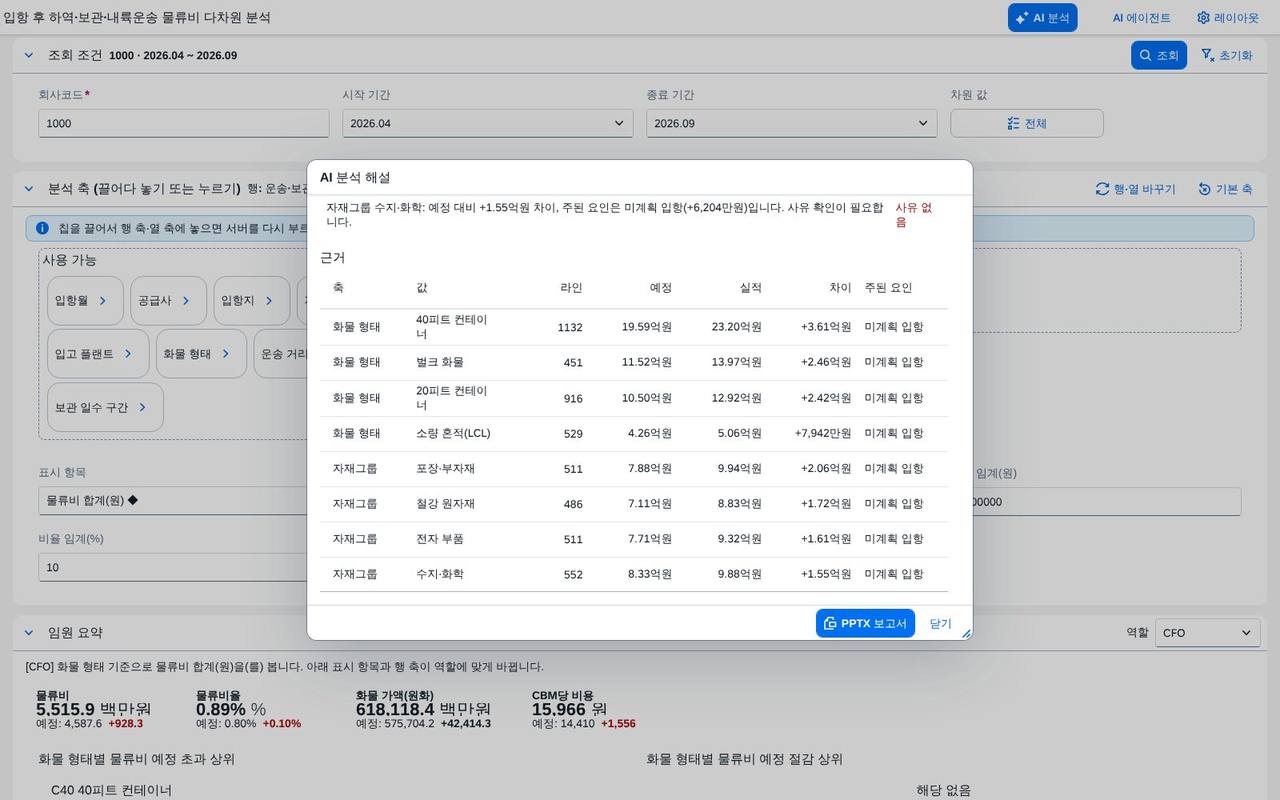The width and height of the screenshot is (1280, 800).
Task: Click the 조회 search button
Action: (1159, 55)
